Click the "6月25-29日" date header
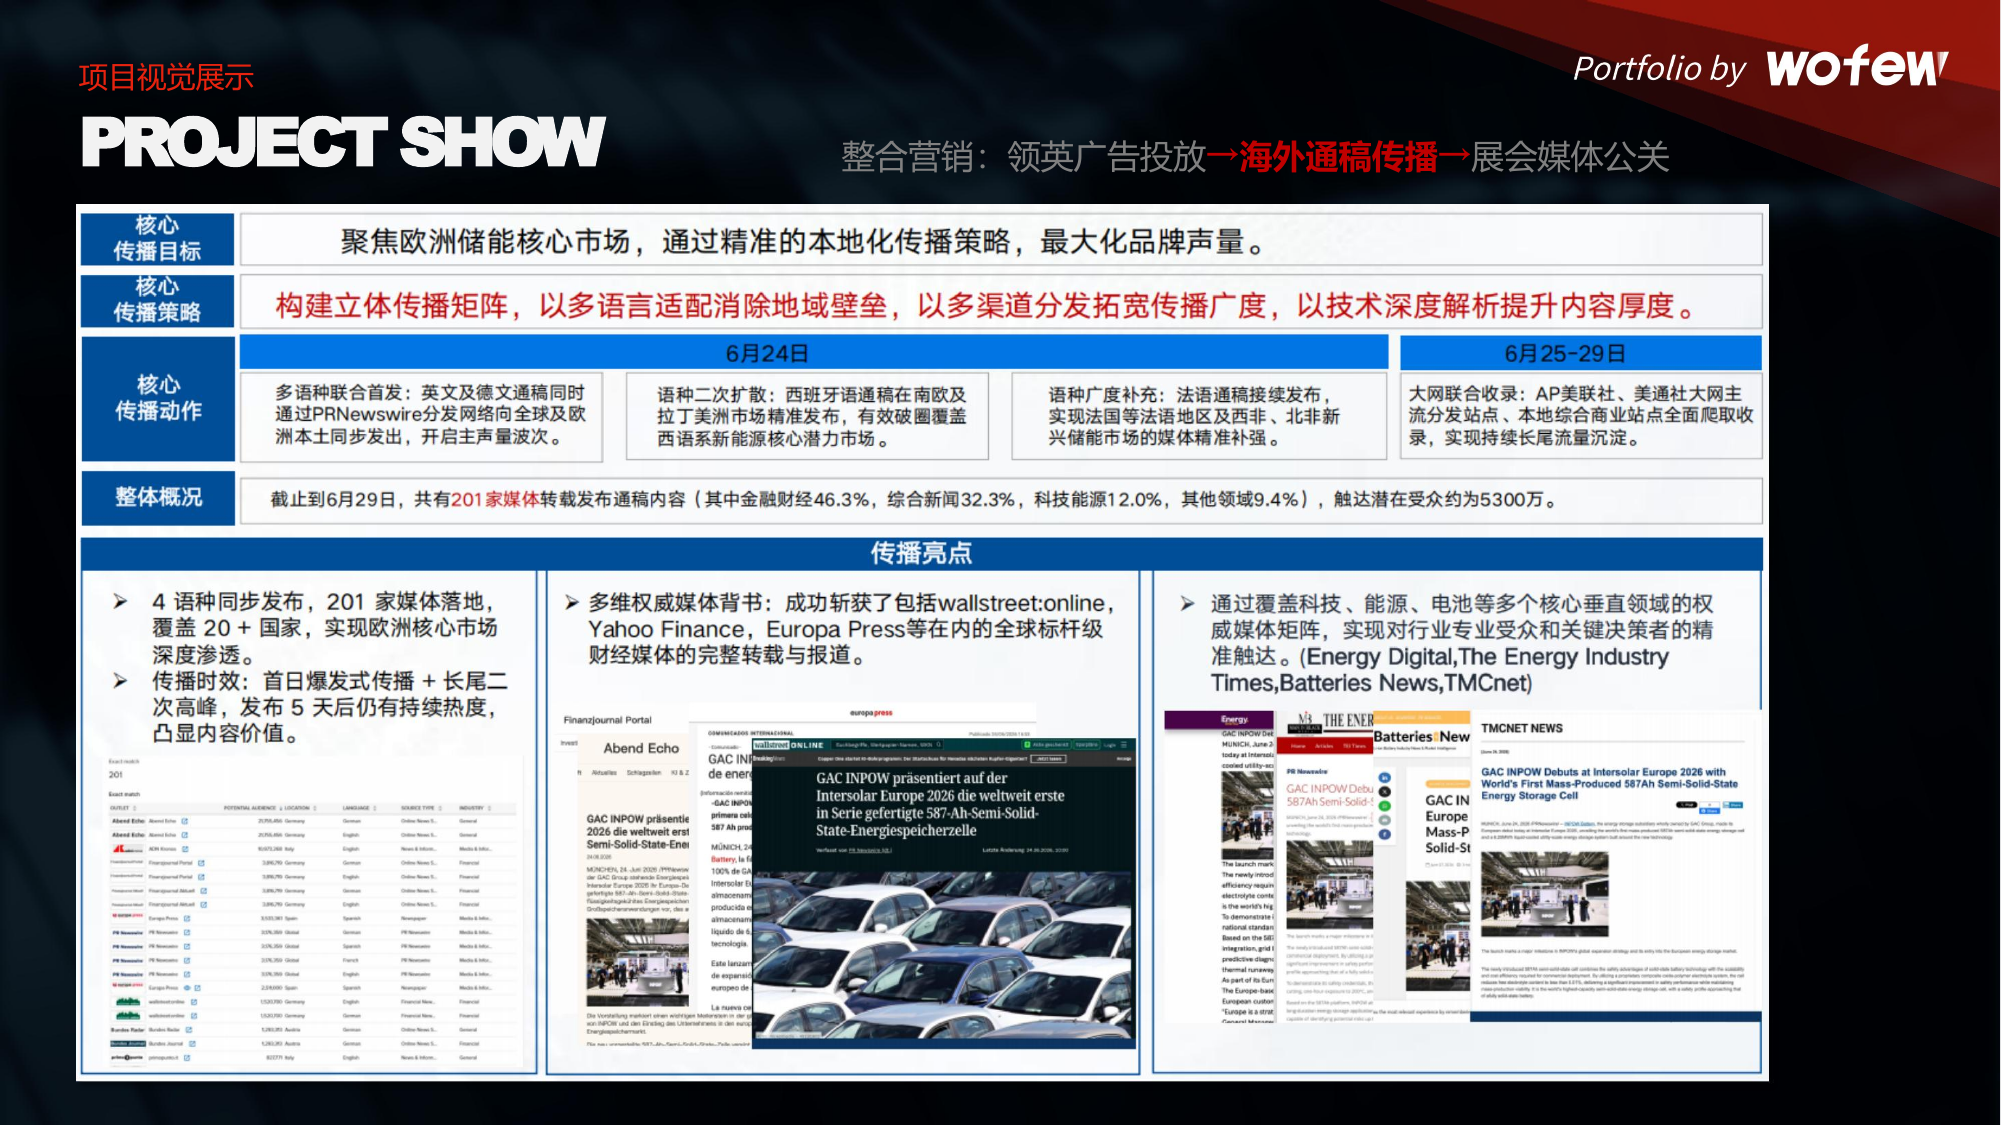This screenshot has height=1125, width=2001. [1580, 353]
